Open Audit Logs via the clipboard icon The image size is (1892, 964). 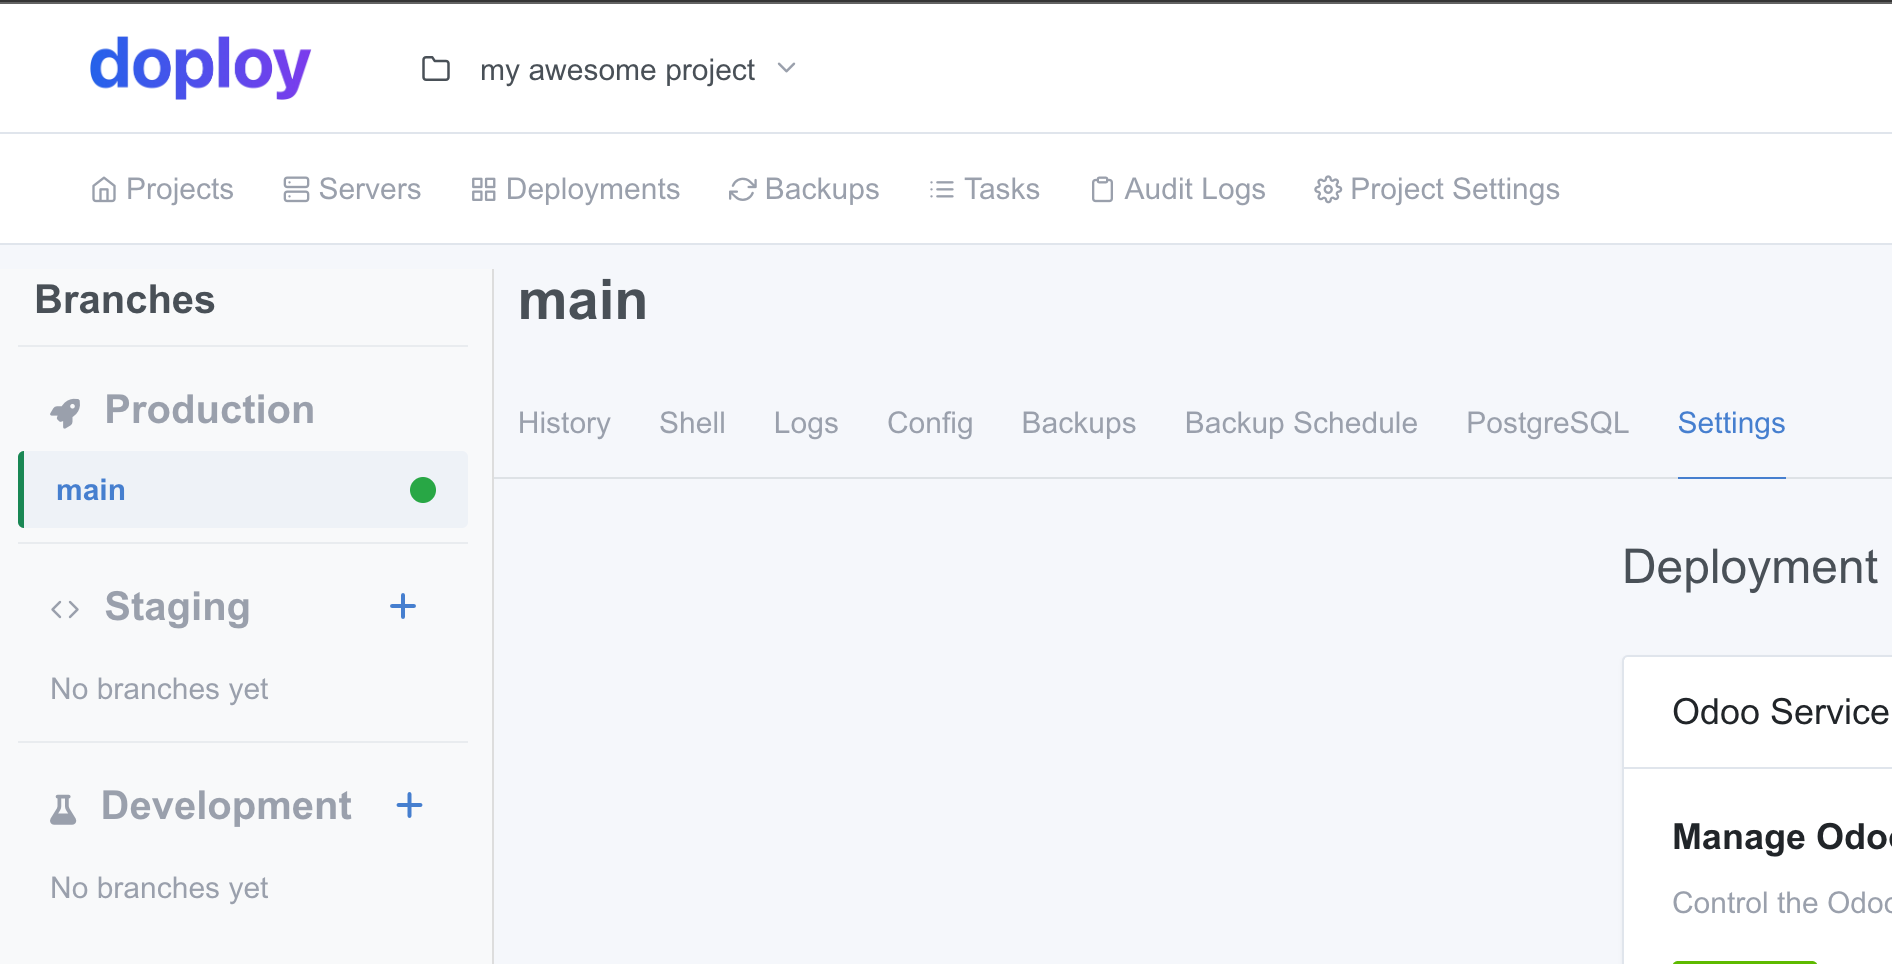pyautogui.click(x=1102, y=189)
